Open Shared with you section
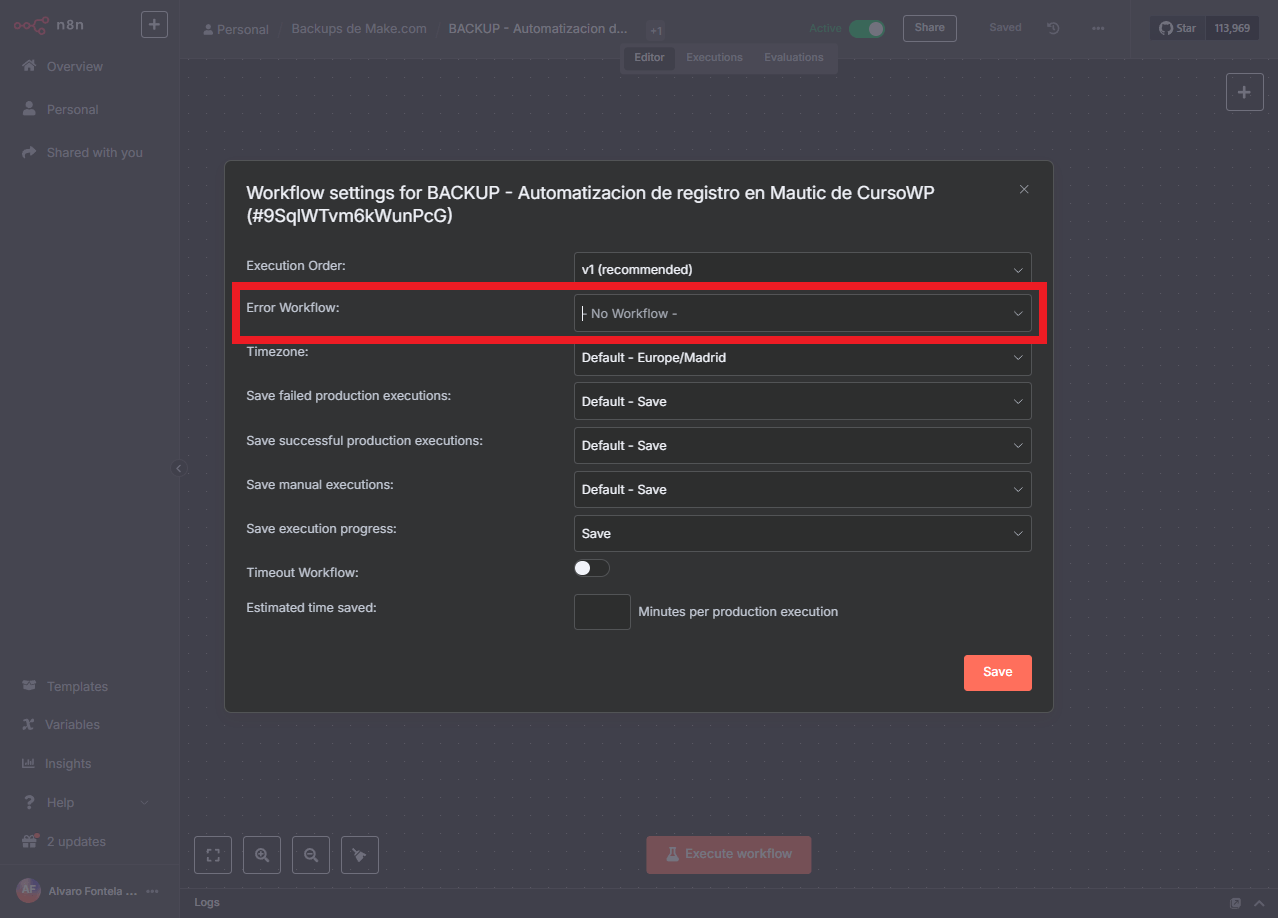Viewport: 1278px width, 918px height. [94, 152]
